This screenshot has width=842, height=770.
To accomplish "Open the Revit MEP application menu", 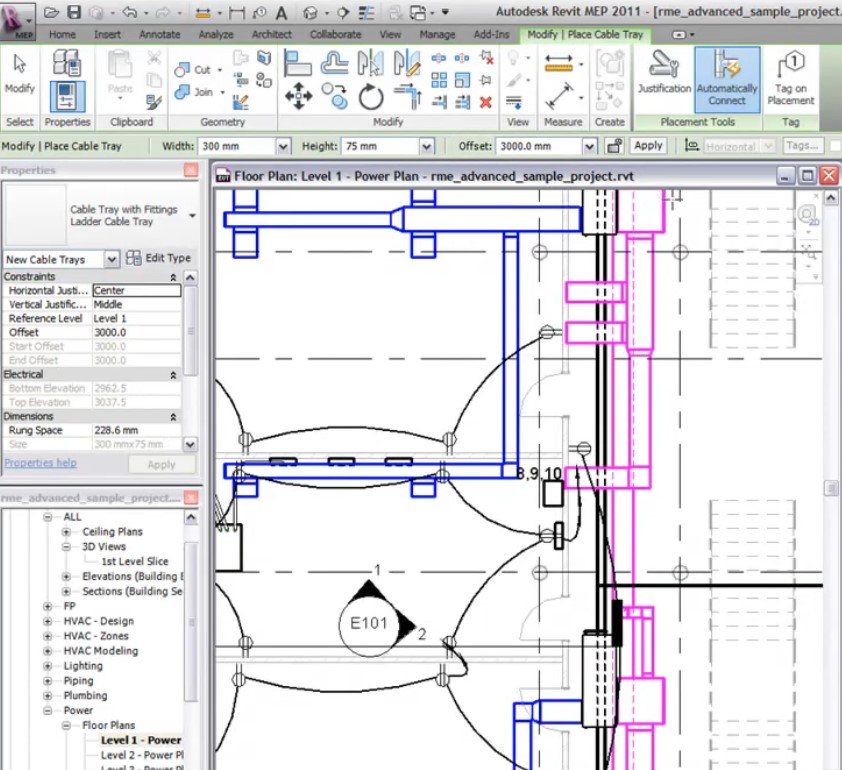I will 17,20.
